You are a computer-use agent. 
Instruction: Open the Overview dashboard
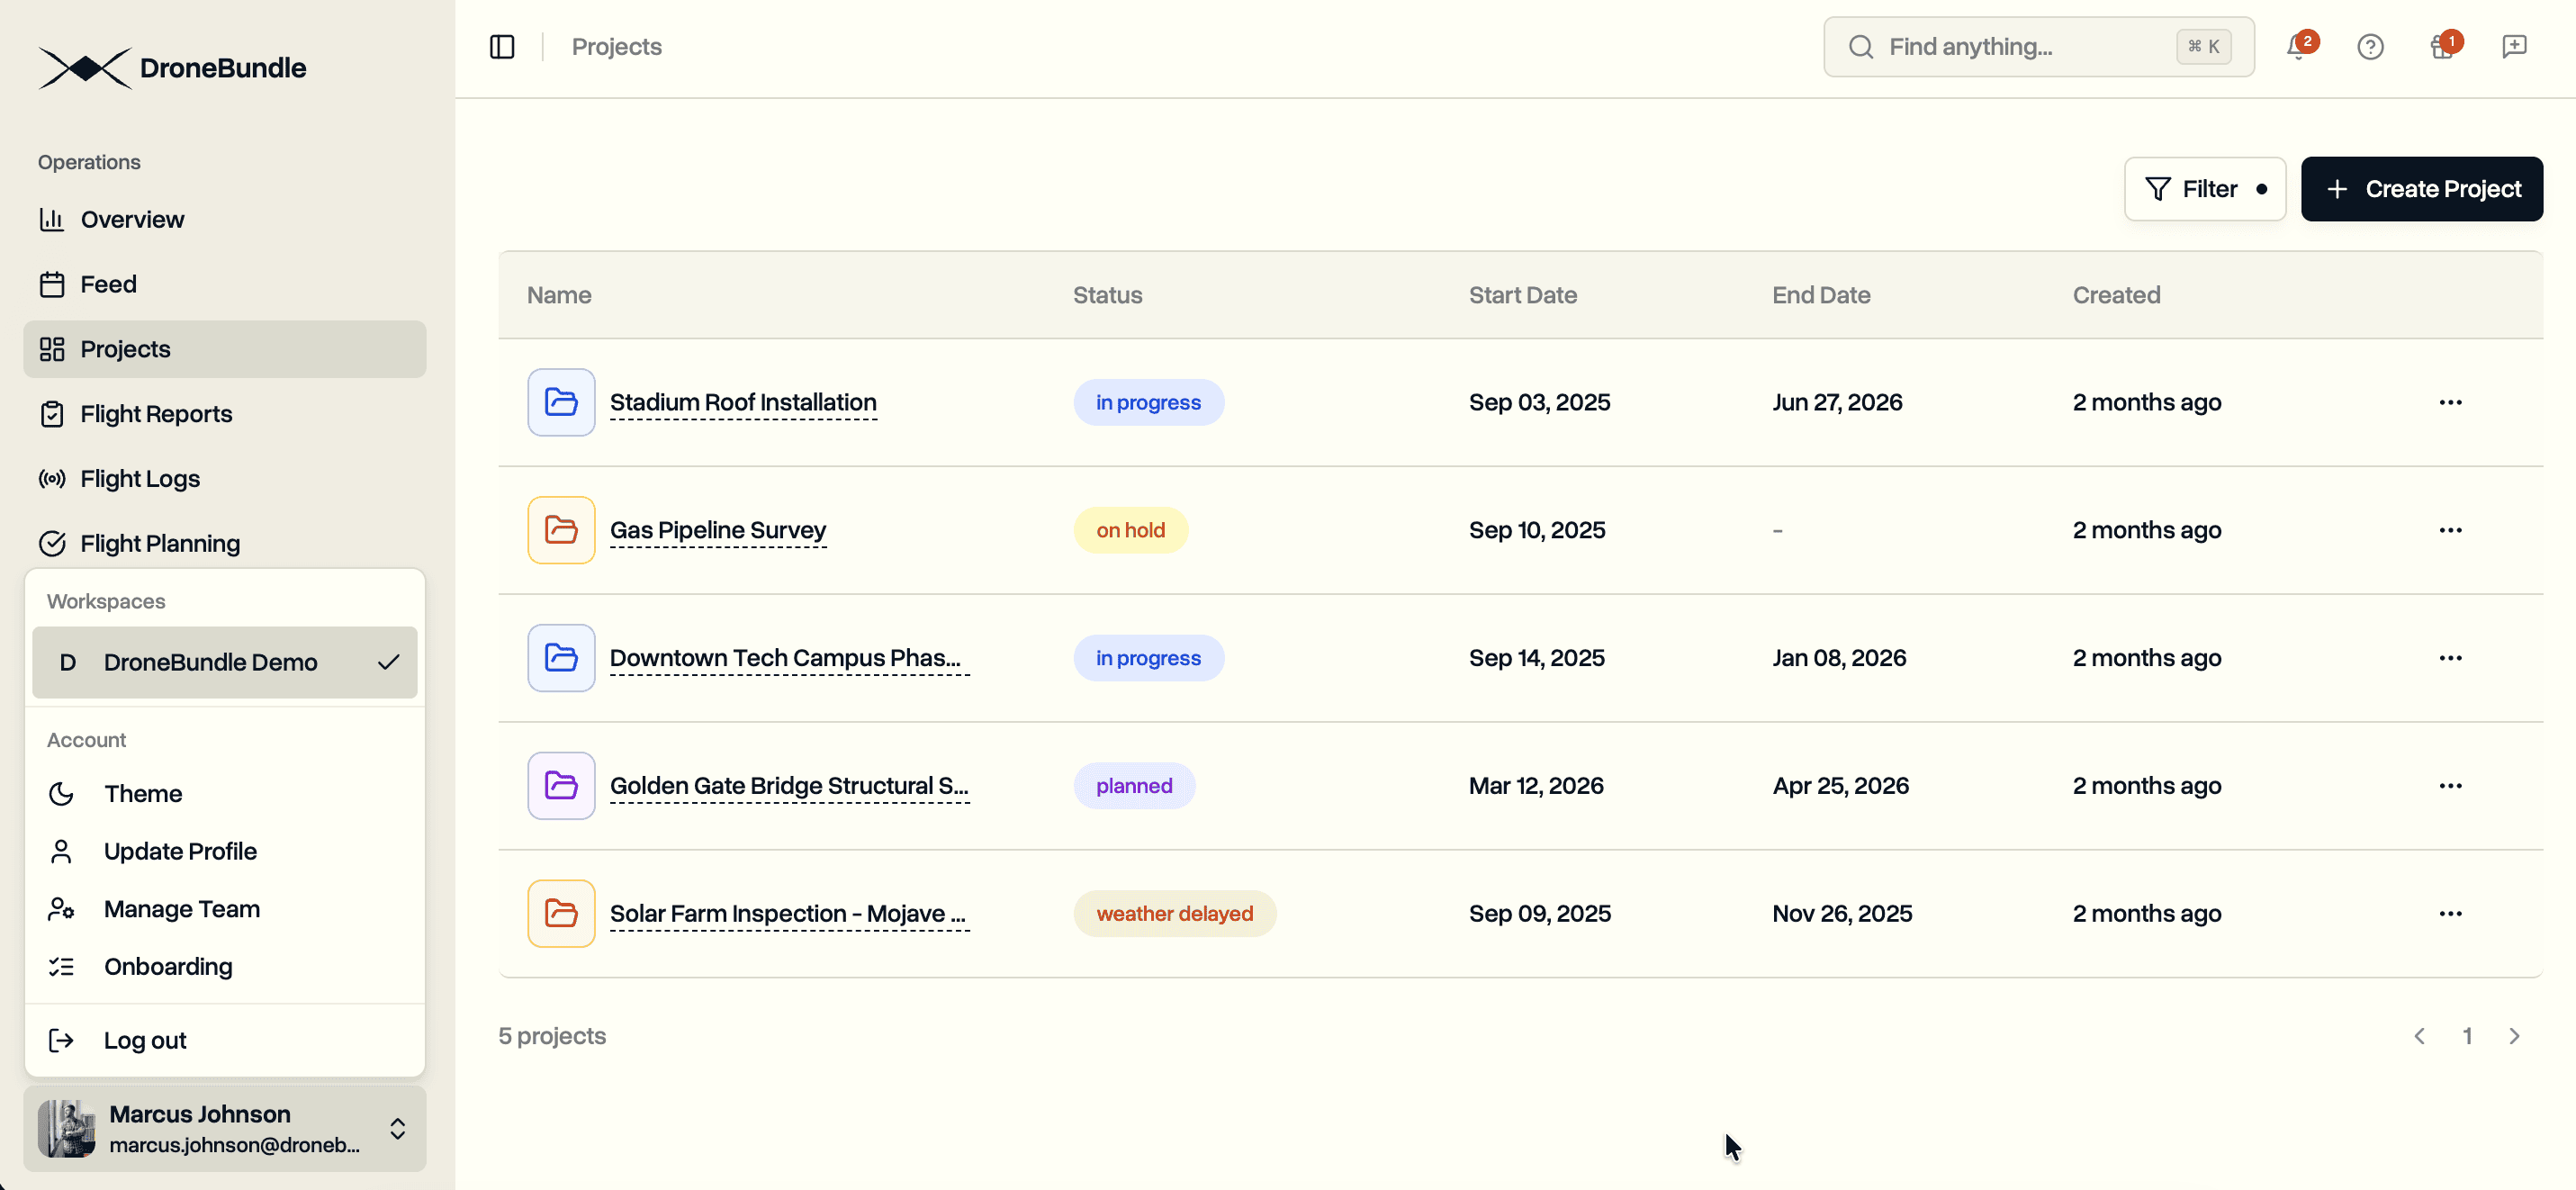(x=132, y=219)
